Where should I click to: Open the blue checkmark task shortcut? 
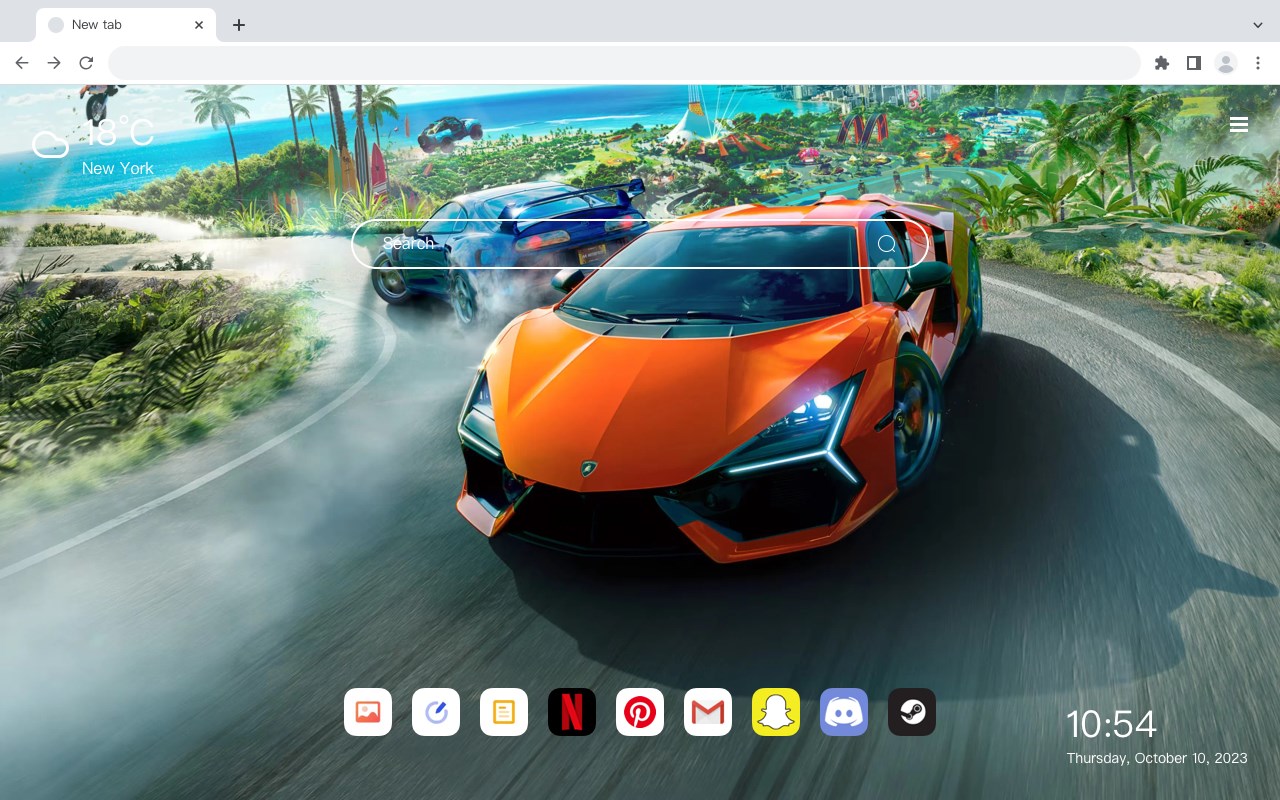click(436, 712)
